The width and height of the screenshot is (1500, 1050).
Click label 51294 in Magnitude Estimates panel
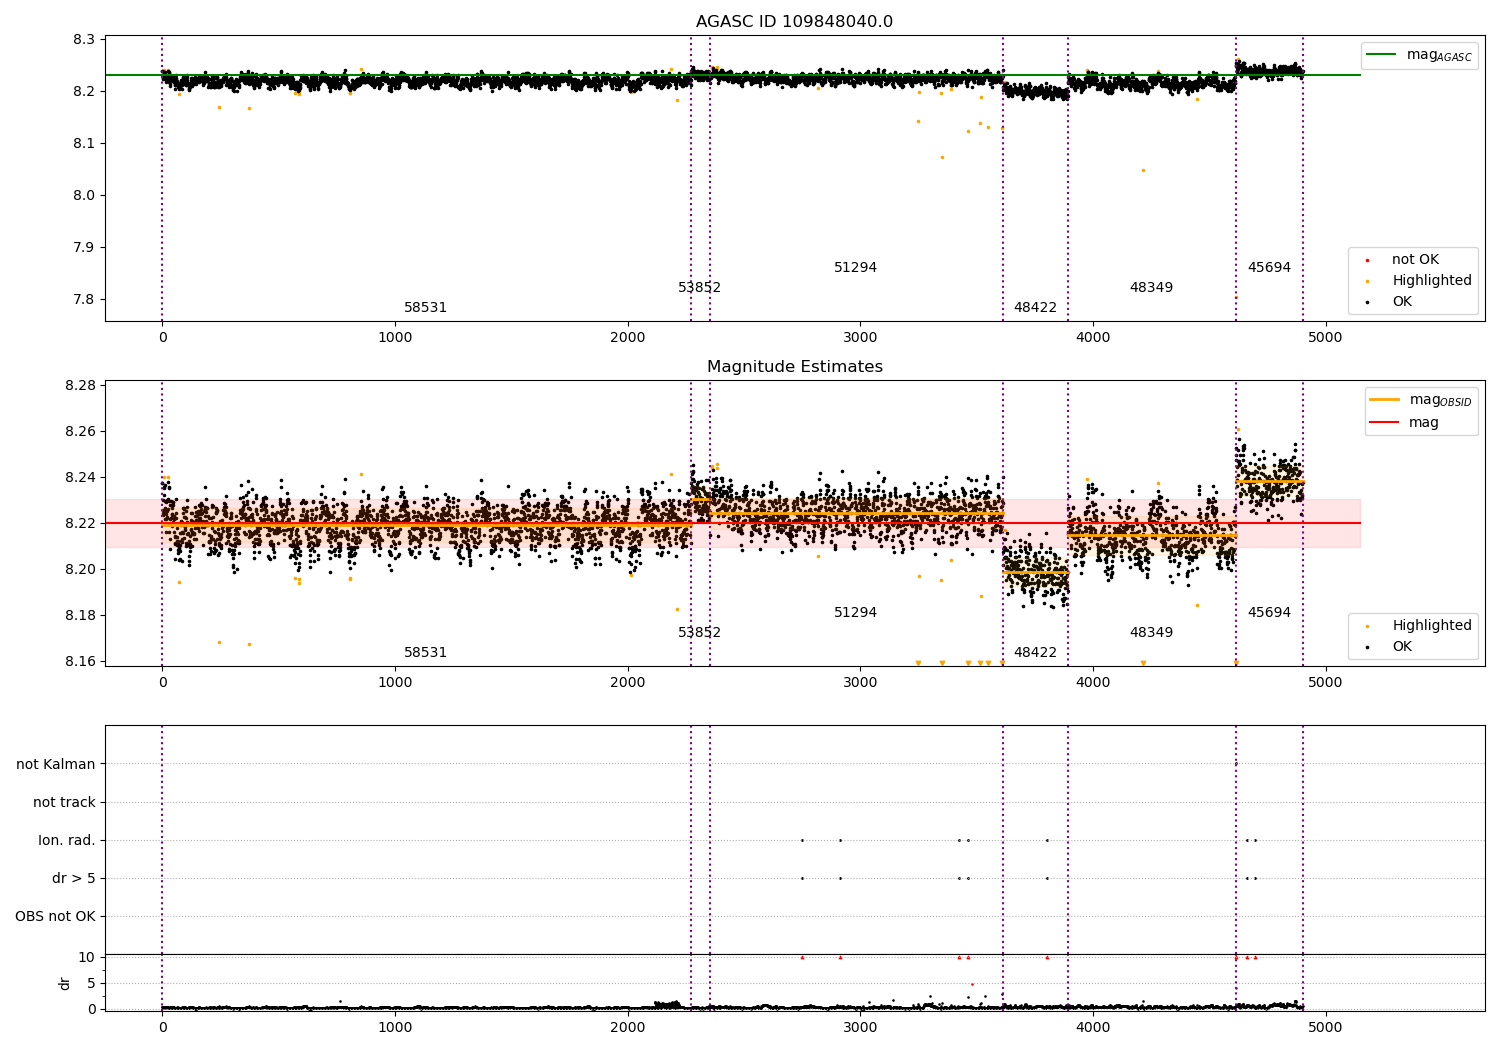(x=855, y=613)
